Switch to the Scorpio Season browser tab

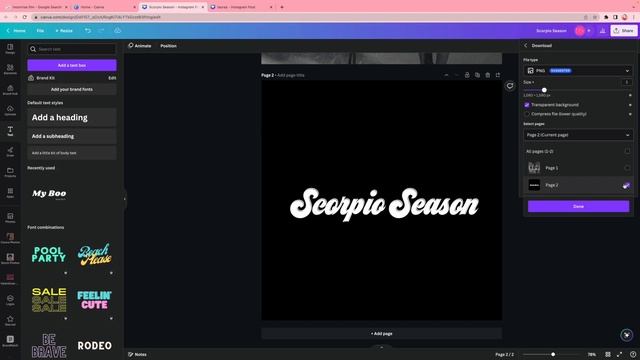pyautogui.click(x=173, y=7)
